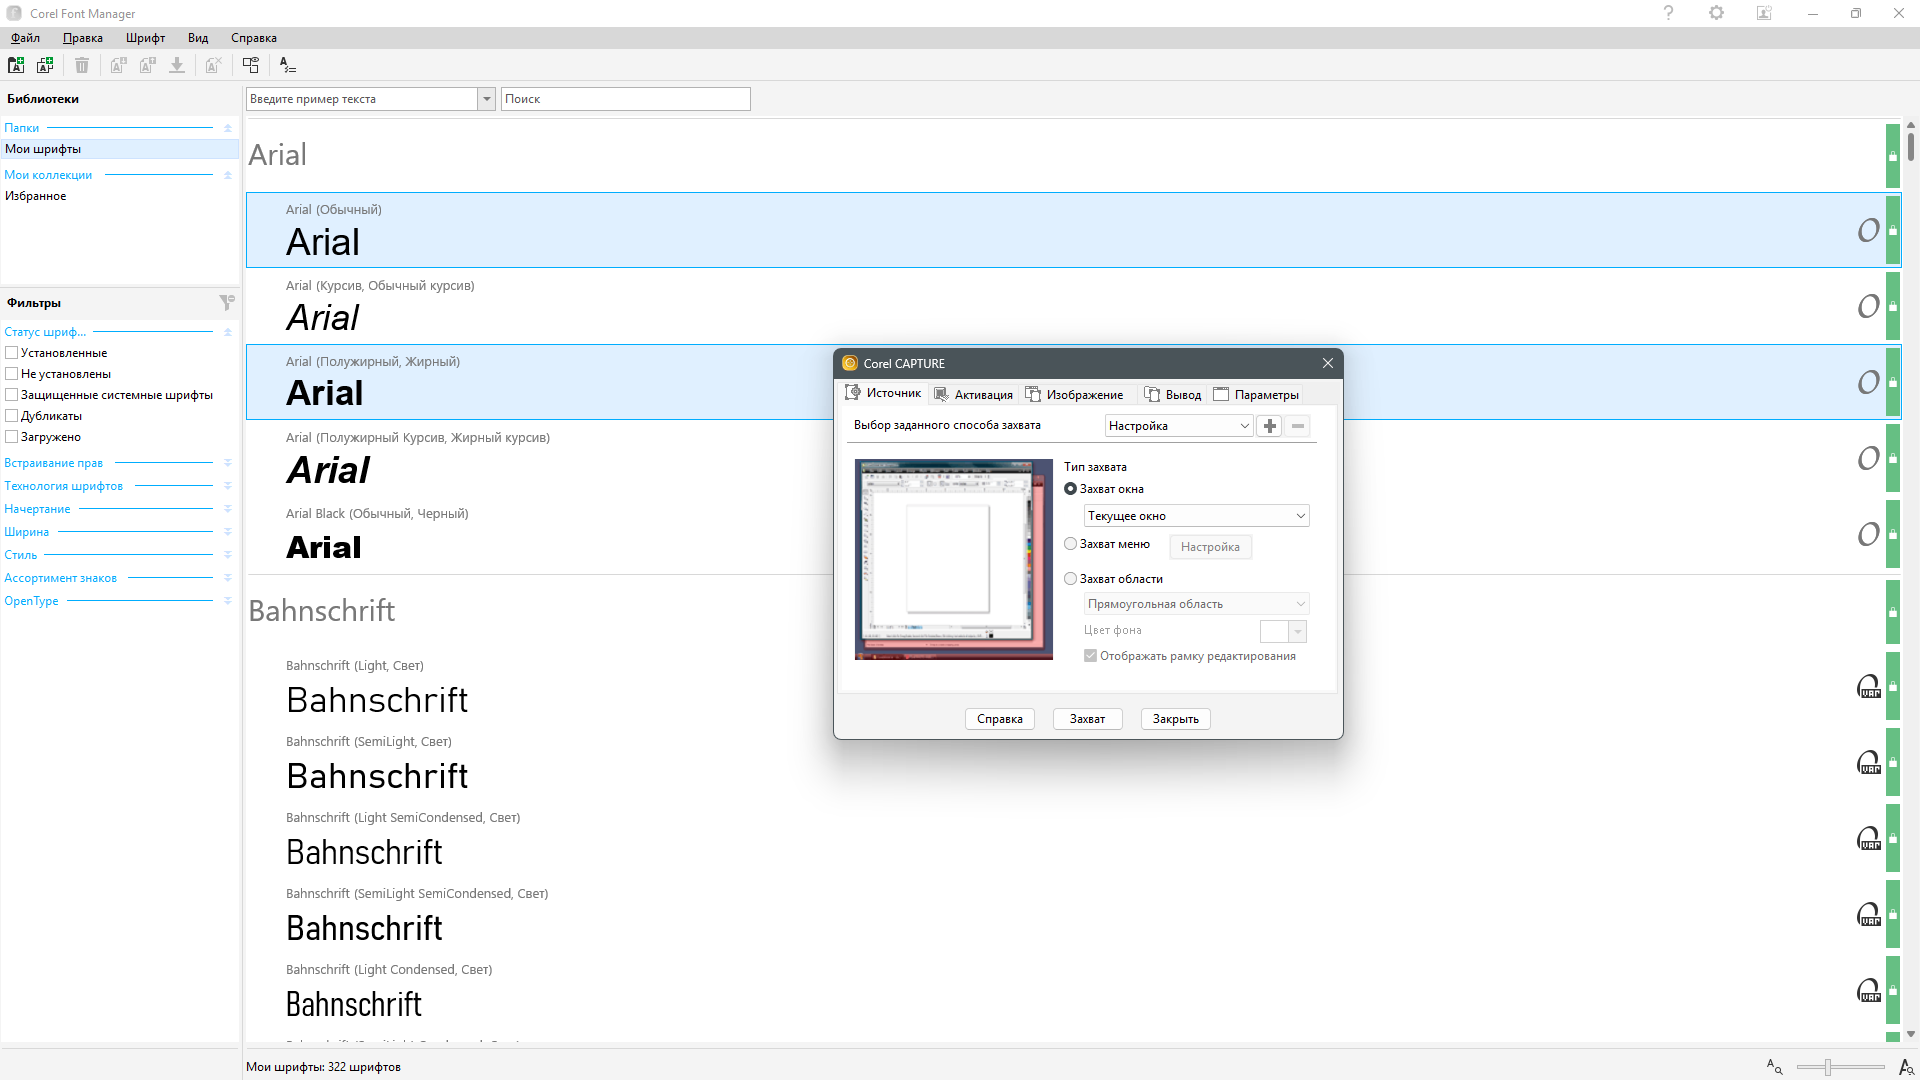Click the Поиск search field
Viewport: 1920px width, 1080px height.
tap(625, 99)
